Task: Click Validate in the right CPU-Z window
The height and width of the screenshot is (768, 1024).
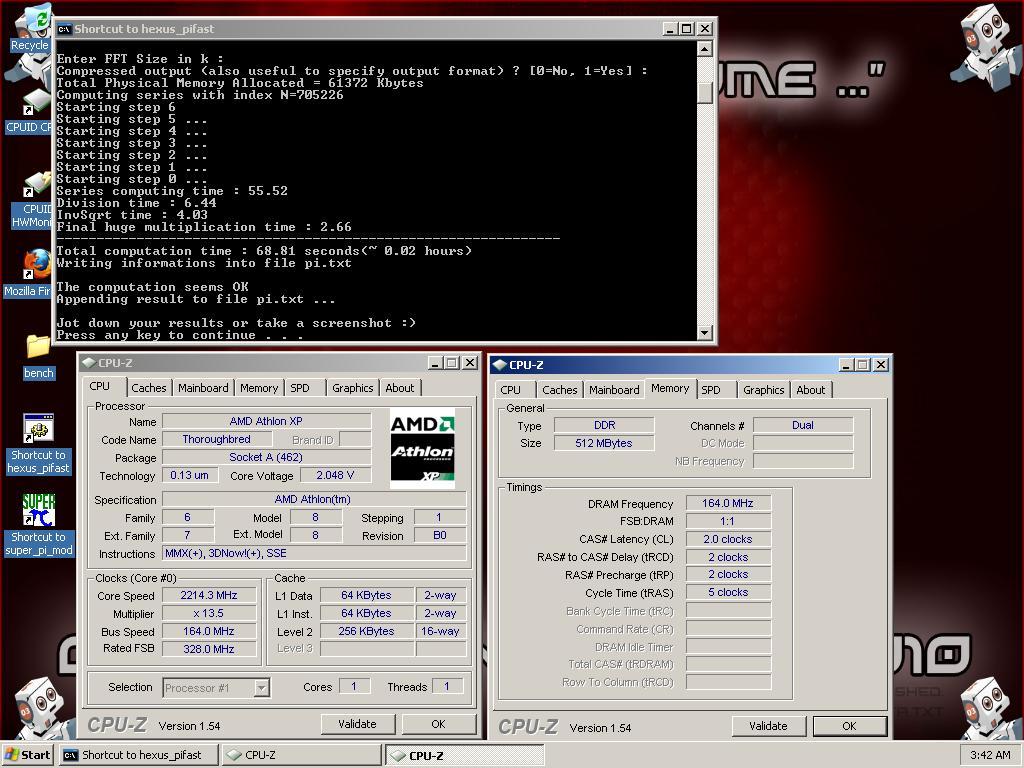Action: click(769, 726)
